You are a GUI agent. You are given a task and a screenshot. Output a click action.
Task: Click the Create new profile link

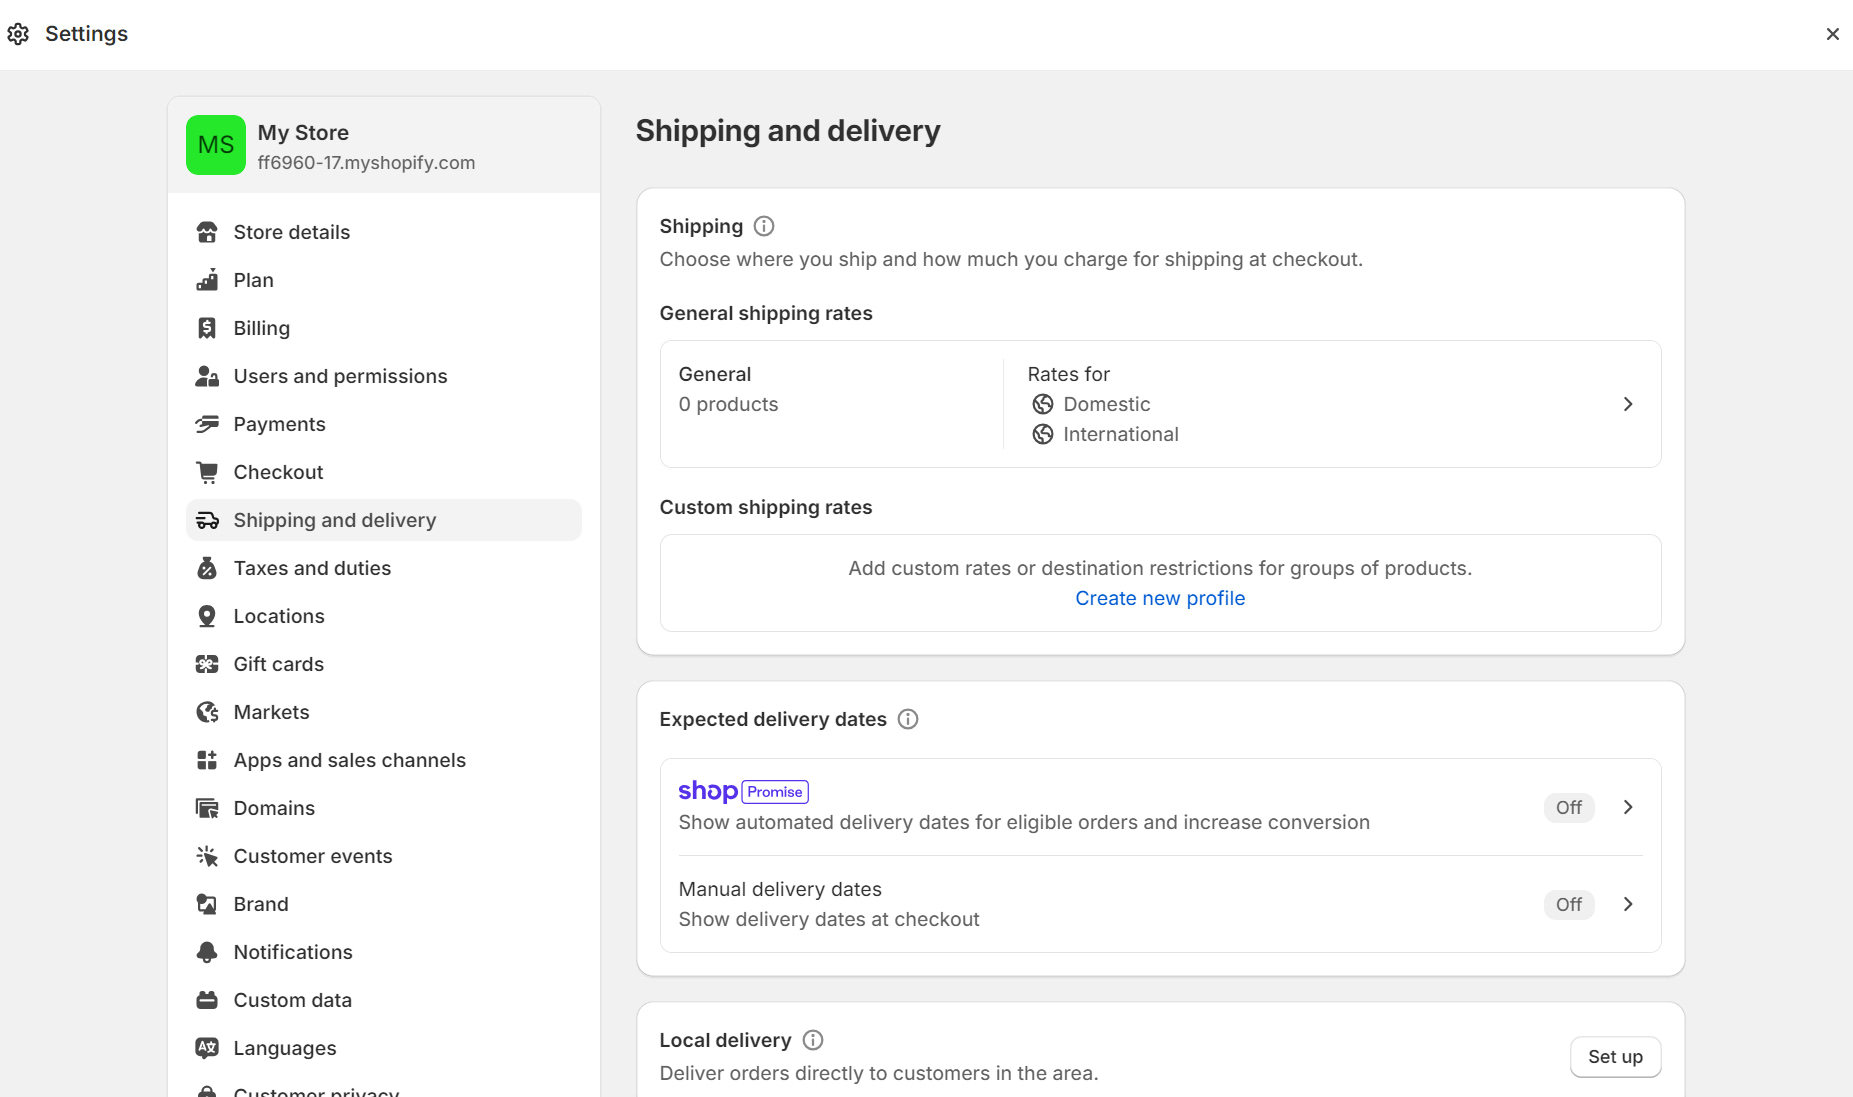1159,597
